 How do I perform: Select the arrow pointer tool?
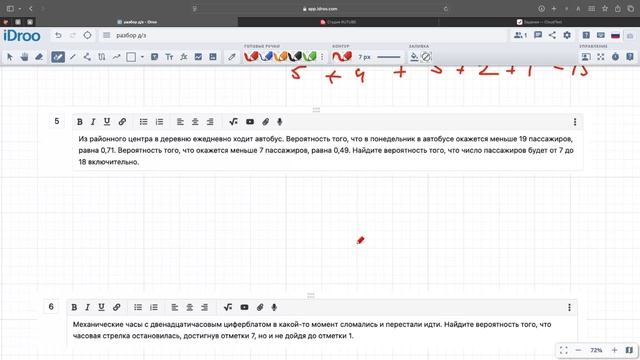(10, 57)
